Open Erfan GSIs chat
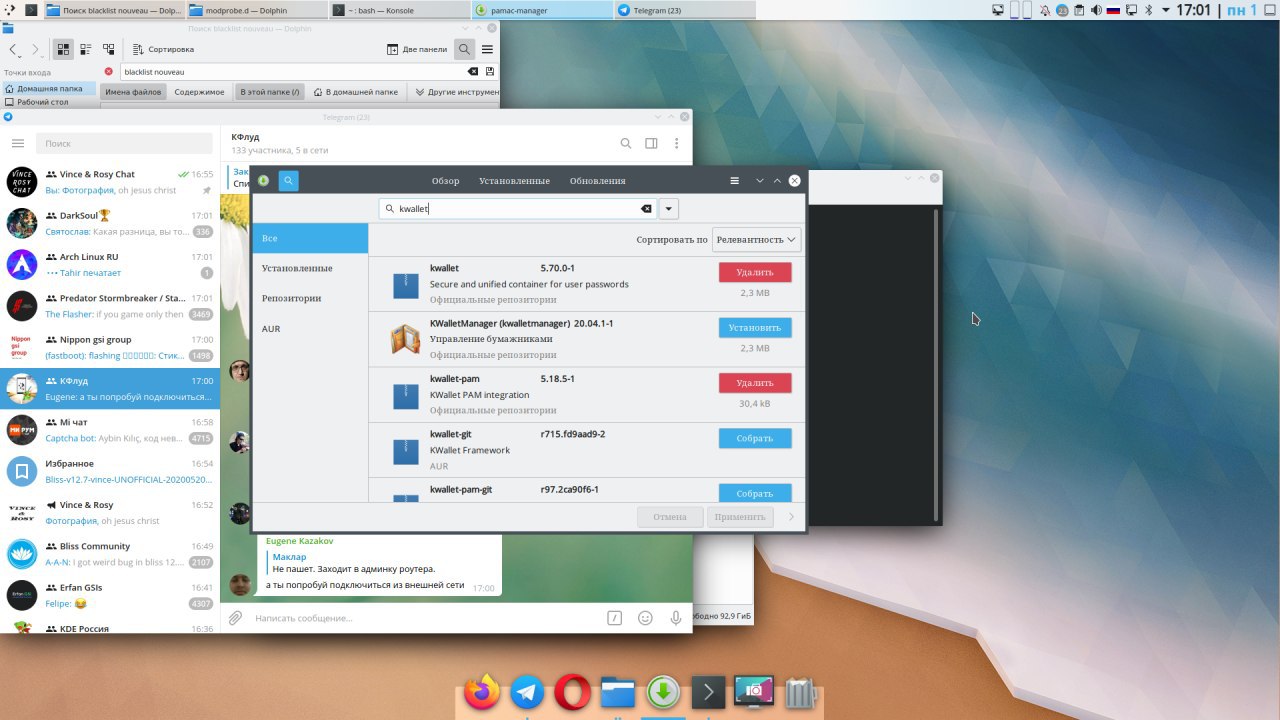This screenshot has height=720, width=1280. click(109, 595)
